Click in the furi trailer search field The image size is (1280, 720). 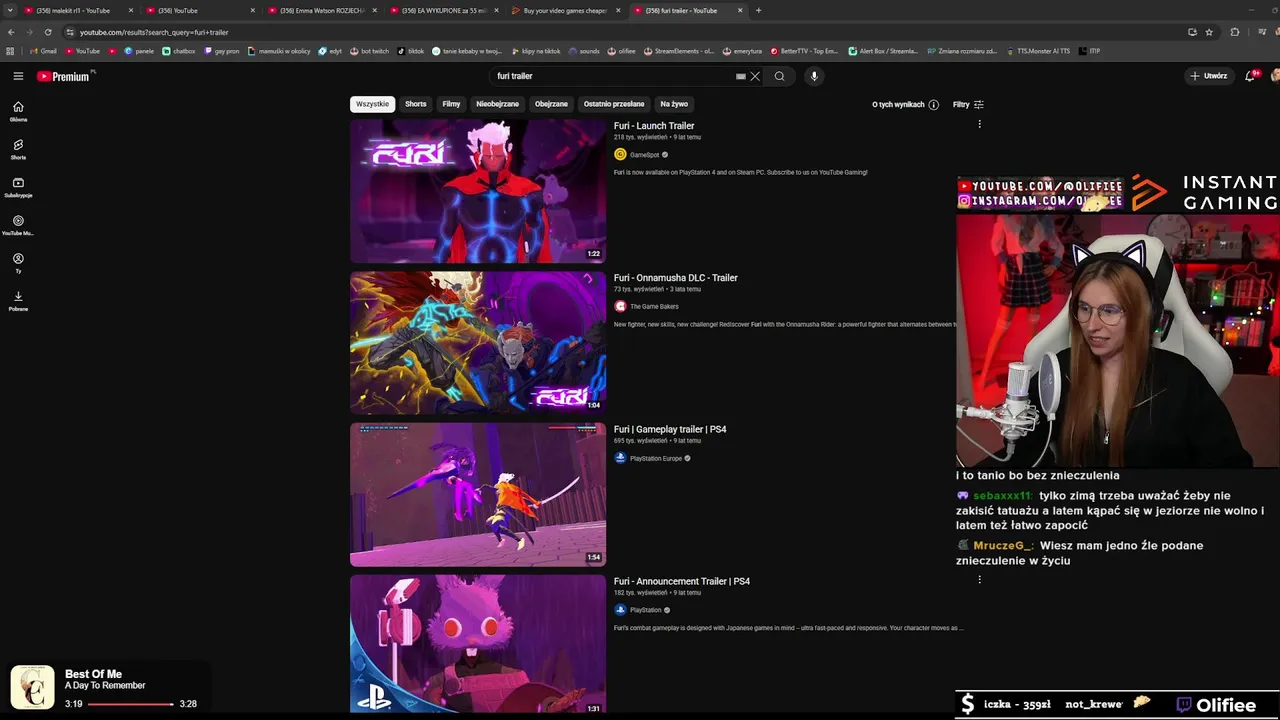click(610, 76)
